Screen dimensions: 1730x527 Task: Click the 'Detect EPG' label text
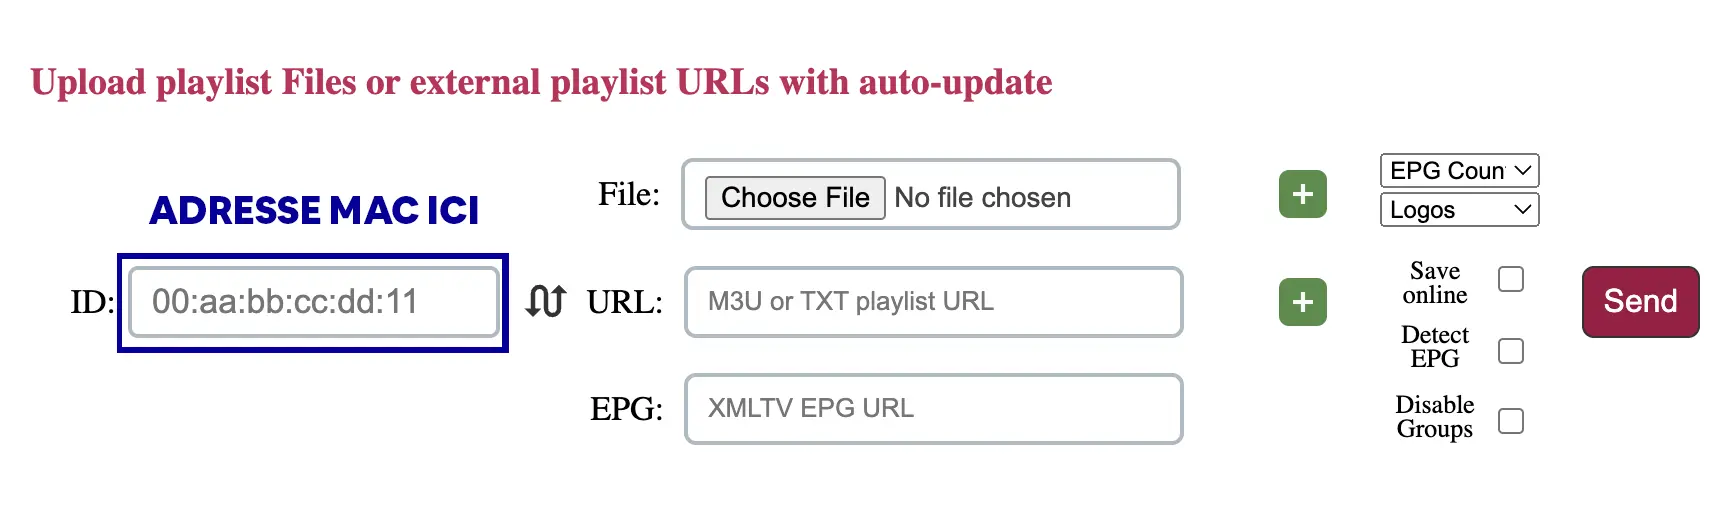[1434, 346]
